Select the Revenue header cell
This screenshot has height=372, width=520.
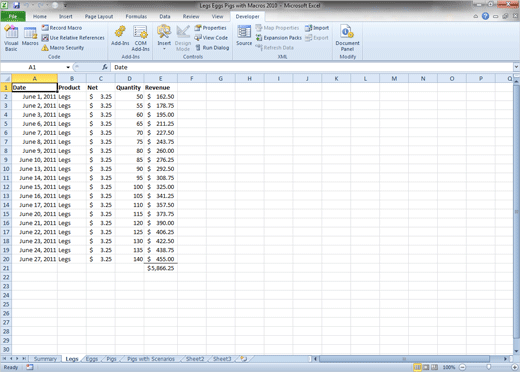161,88
